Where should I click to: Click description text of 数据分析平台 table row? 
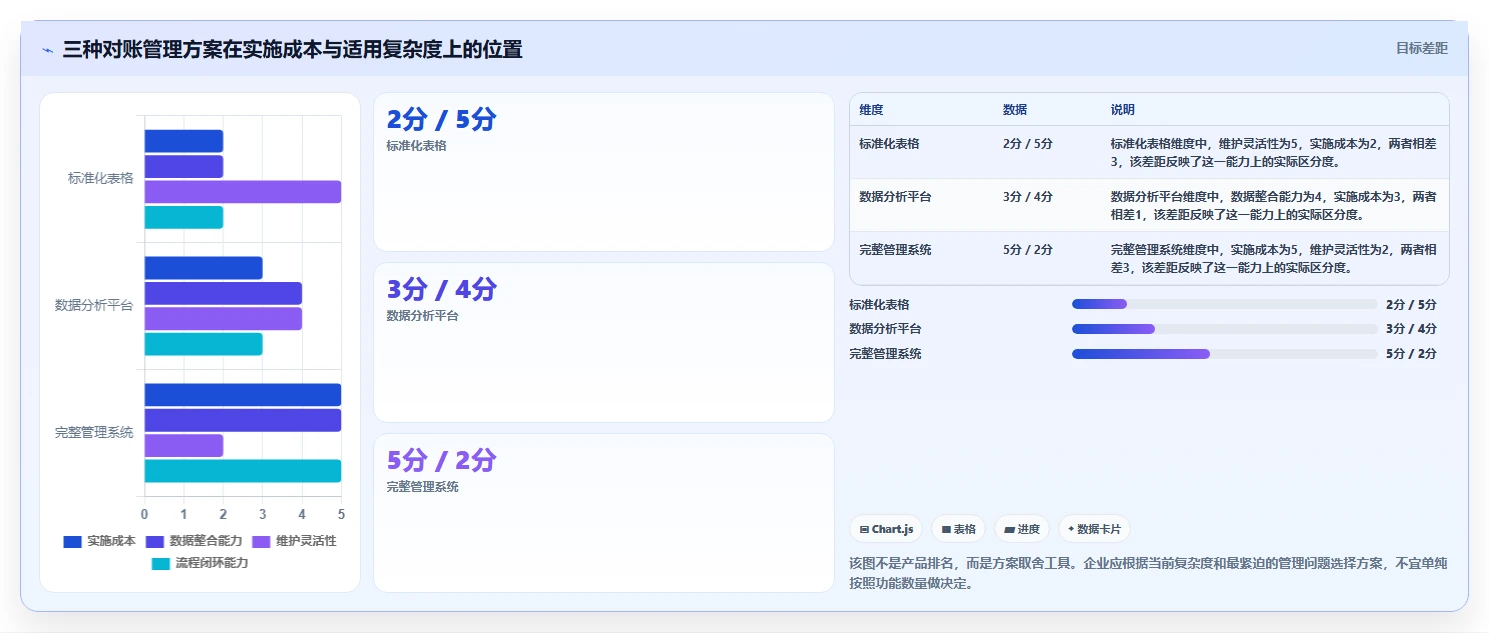pos(1273,205)
